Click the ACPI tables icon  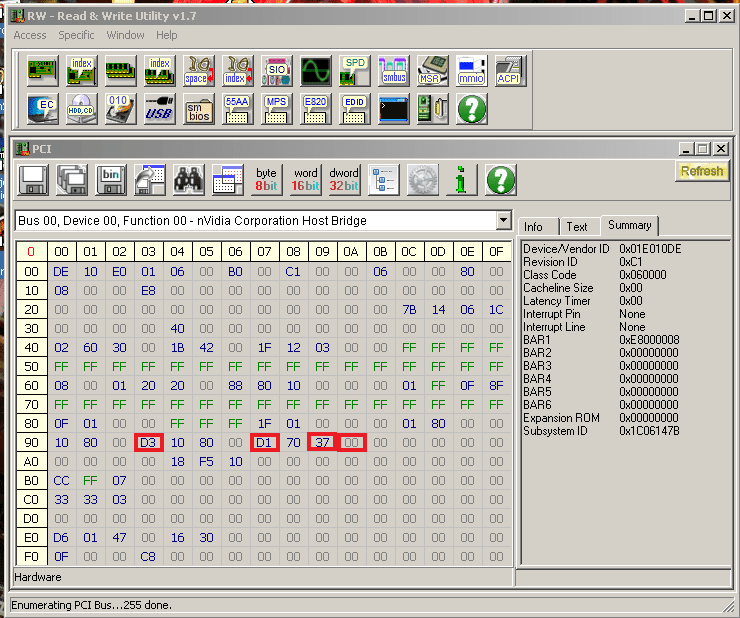(509, 71)
